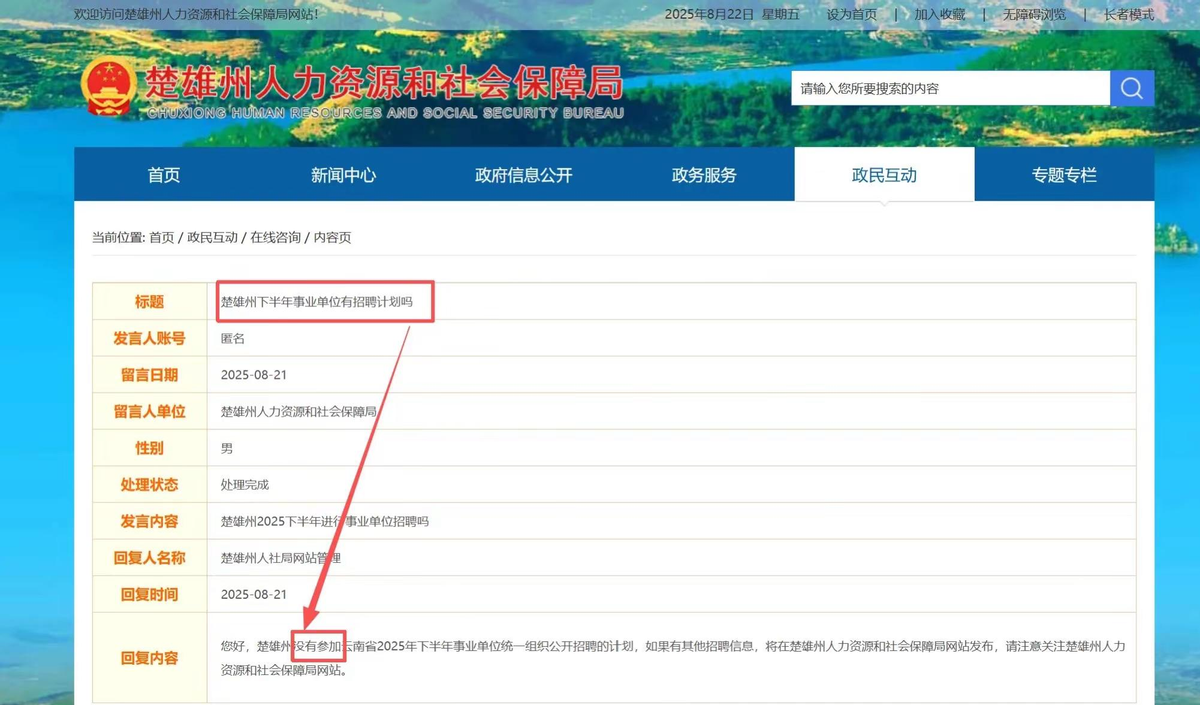Image resolution: width=1200 pixels, height=705 pixels.
Task: Click the 留言人单位 row label
Action: (x=150, y=411)
